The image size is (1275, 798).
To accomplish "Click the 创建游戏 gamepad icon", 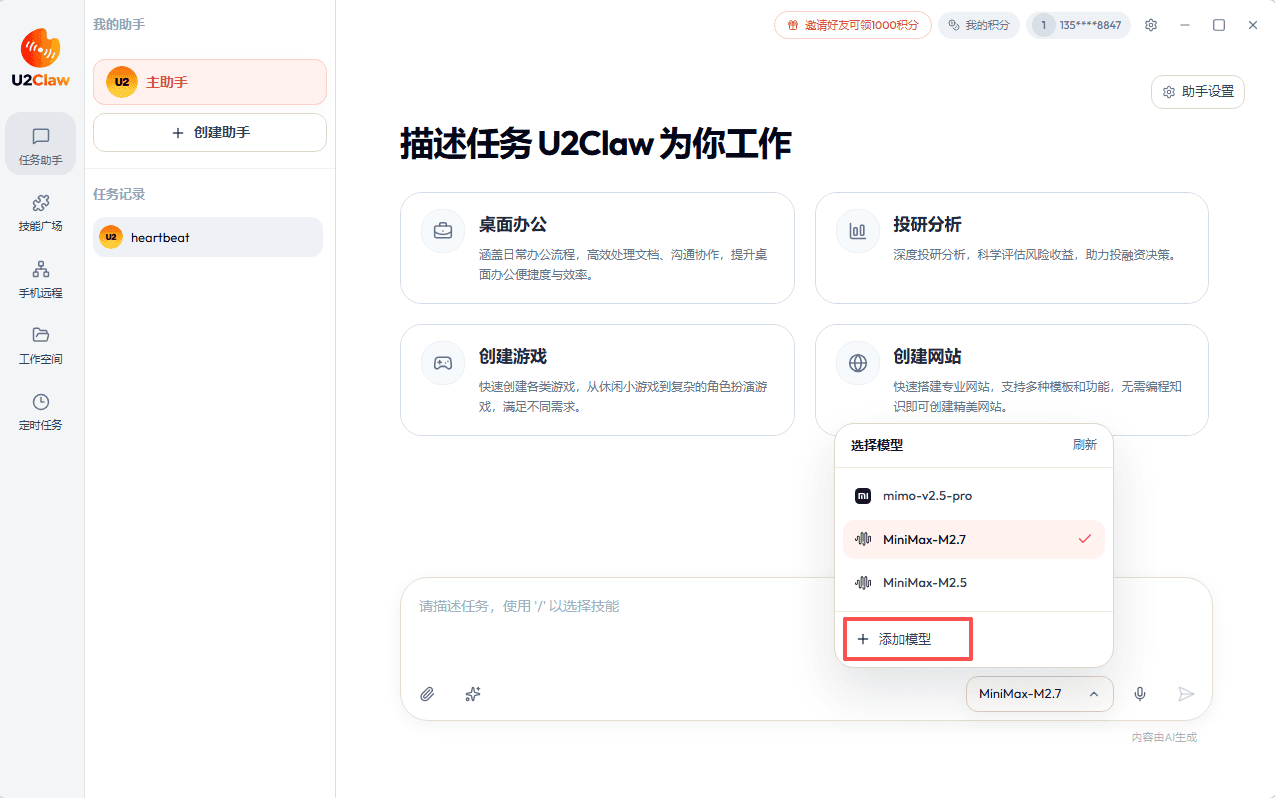I will [443, 363].
